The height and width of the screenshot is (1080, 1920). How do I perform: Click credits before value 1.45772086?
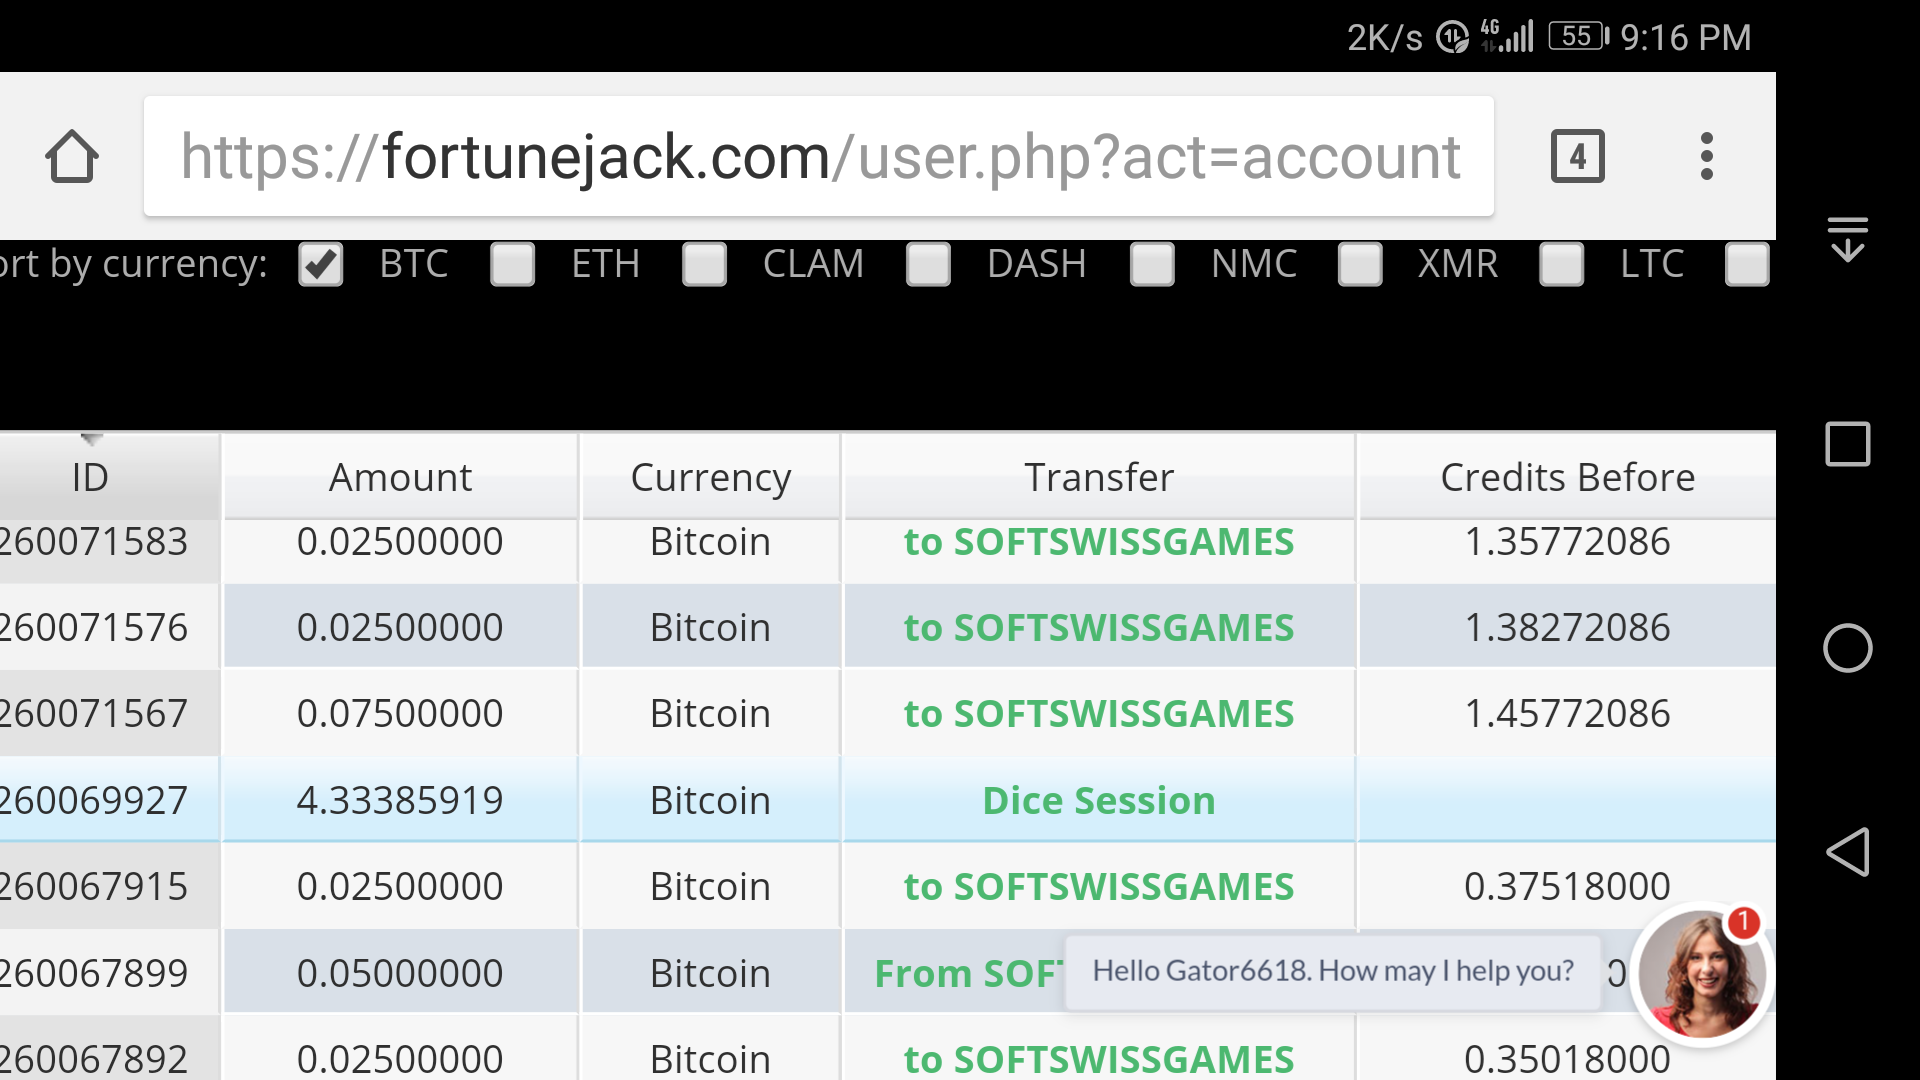1567,714
